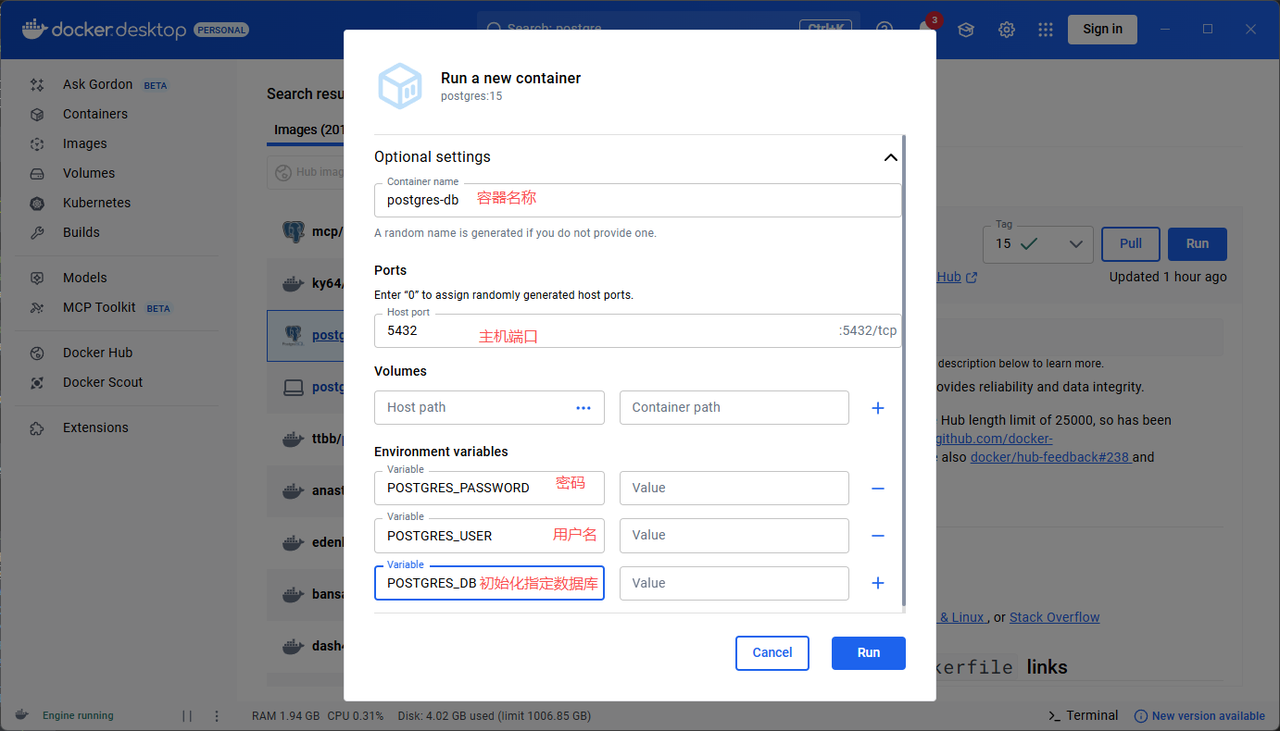This screenshot has width=1280, height=731.
Task: Sign in to Docker
Action: pyautogui.click(x=1102, y=29)
